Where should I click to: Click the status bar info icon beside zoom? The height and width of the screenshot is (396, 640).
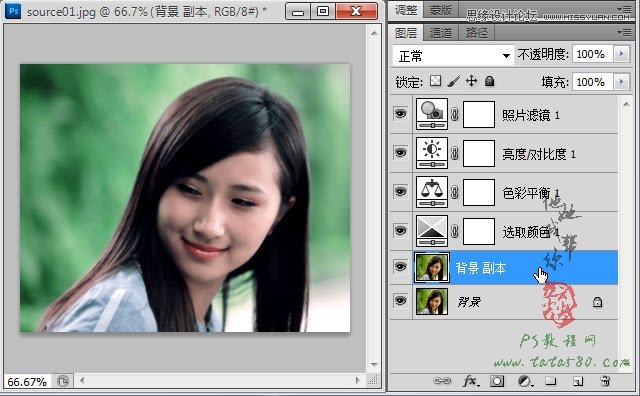(63, 381)
